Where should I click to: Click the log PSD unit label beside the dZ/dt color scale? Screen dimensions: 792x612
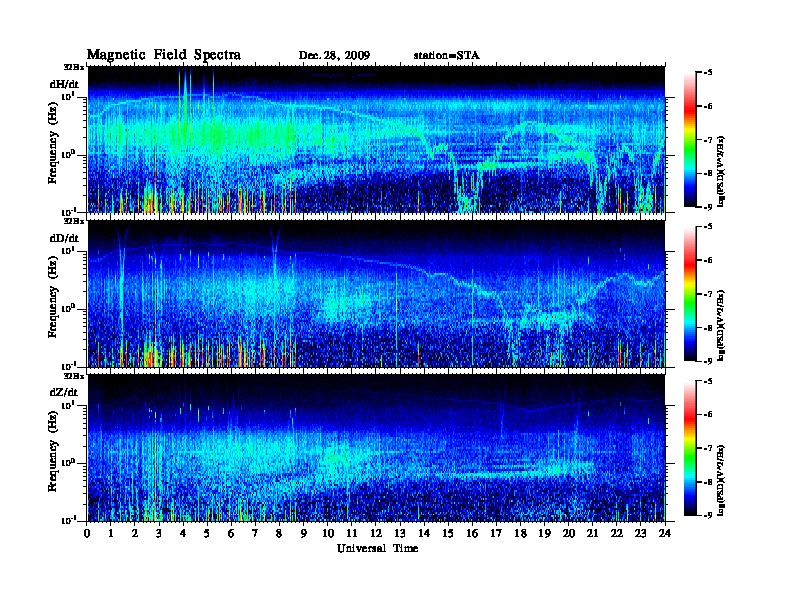tap(722, 480)
